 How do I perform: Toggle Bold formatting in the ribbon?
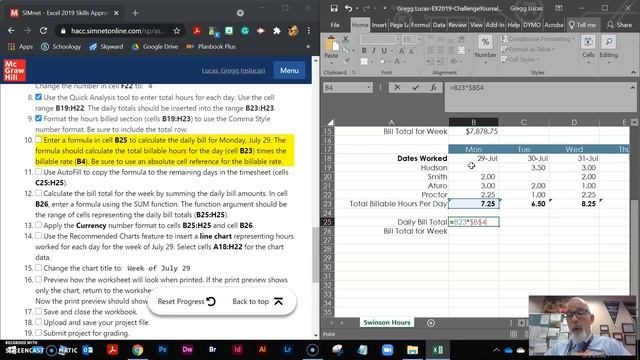click(x=364, y=51)
